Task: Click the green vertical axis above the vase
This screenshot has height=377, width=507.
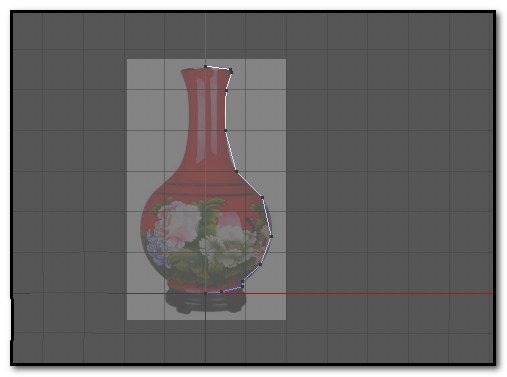Action: click(x=205, y=38)
